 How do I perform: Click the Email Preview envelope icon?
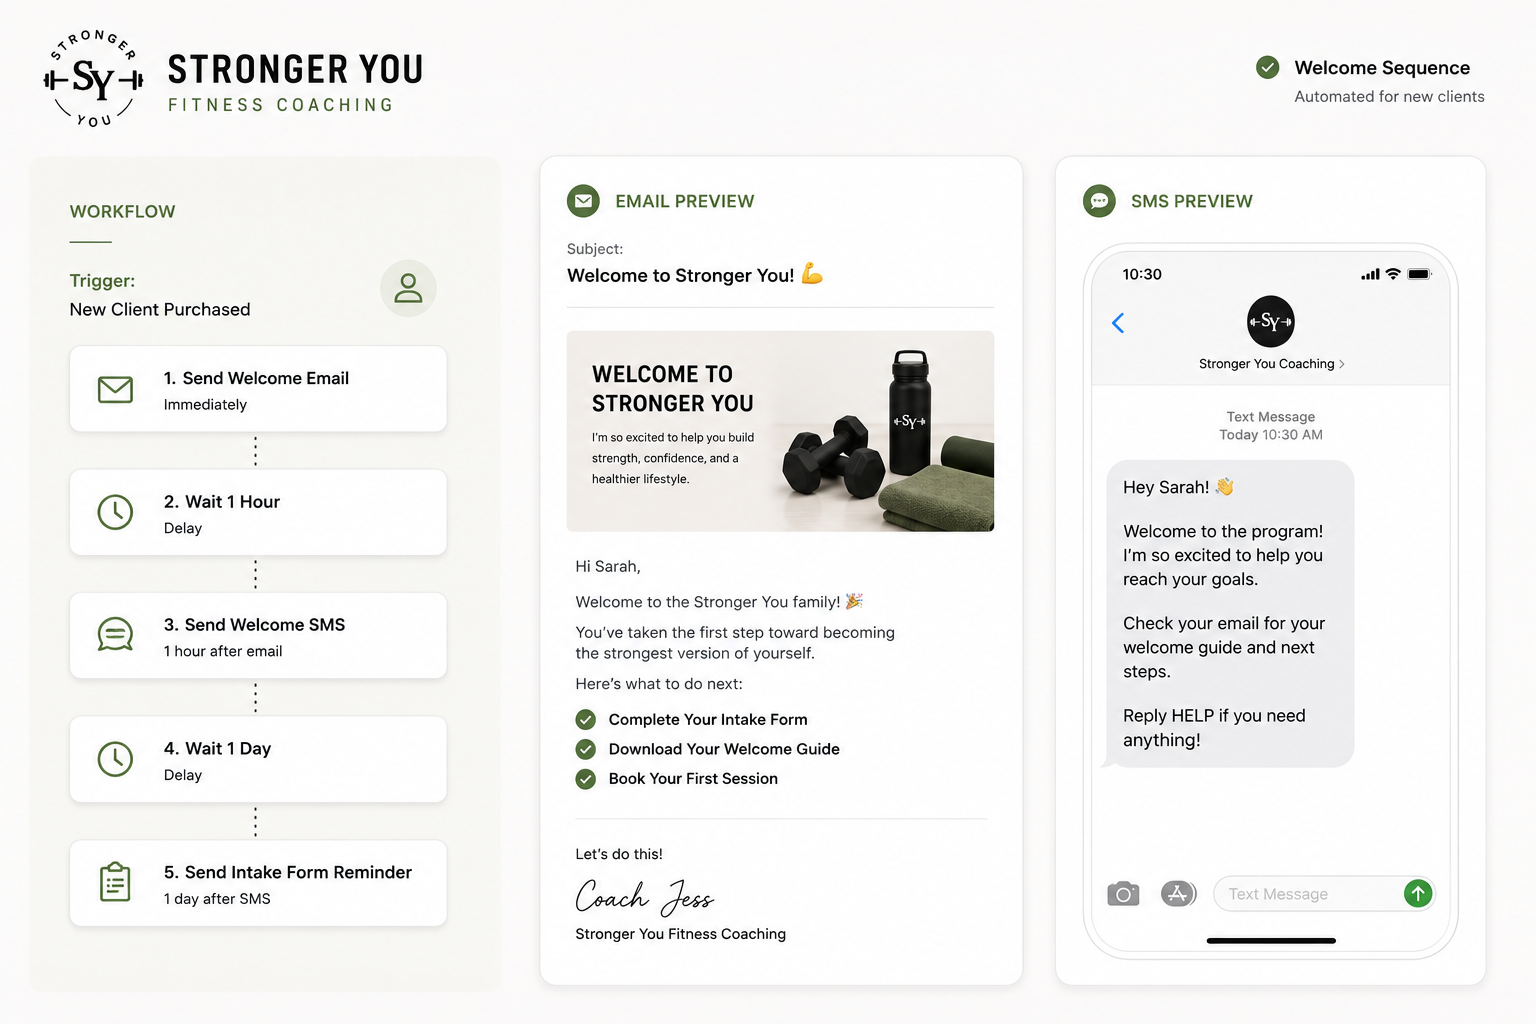click(x=583, y=201)
